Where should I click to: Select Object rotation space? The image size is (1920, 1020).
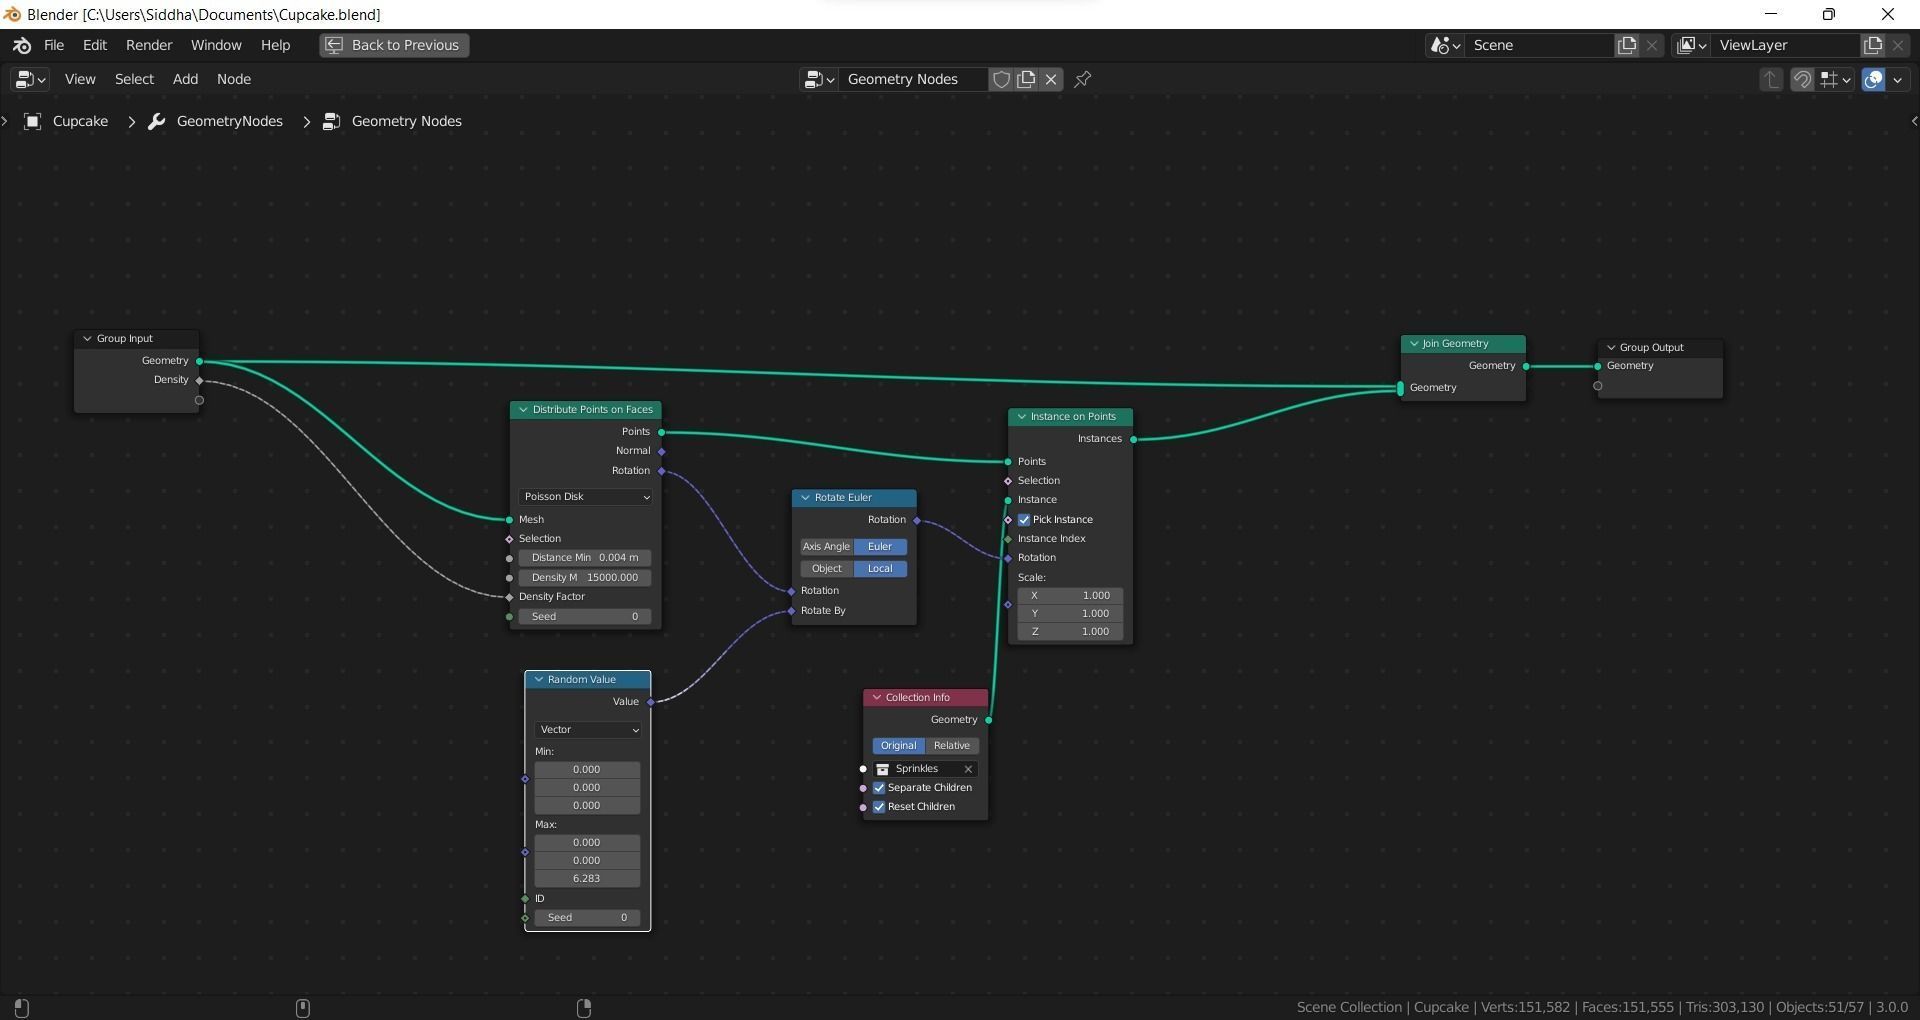tap(826, 569)
